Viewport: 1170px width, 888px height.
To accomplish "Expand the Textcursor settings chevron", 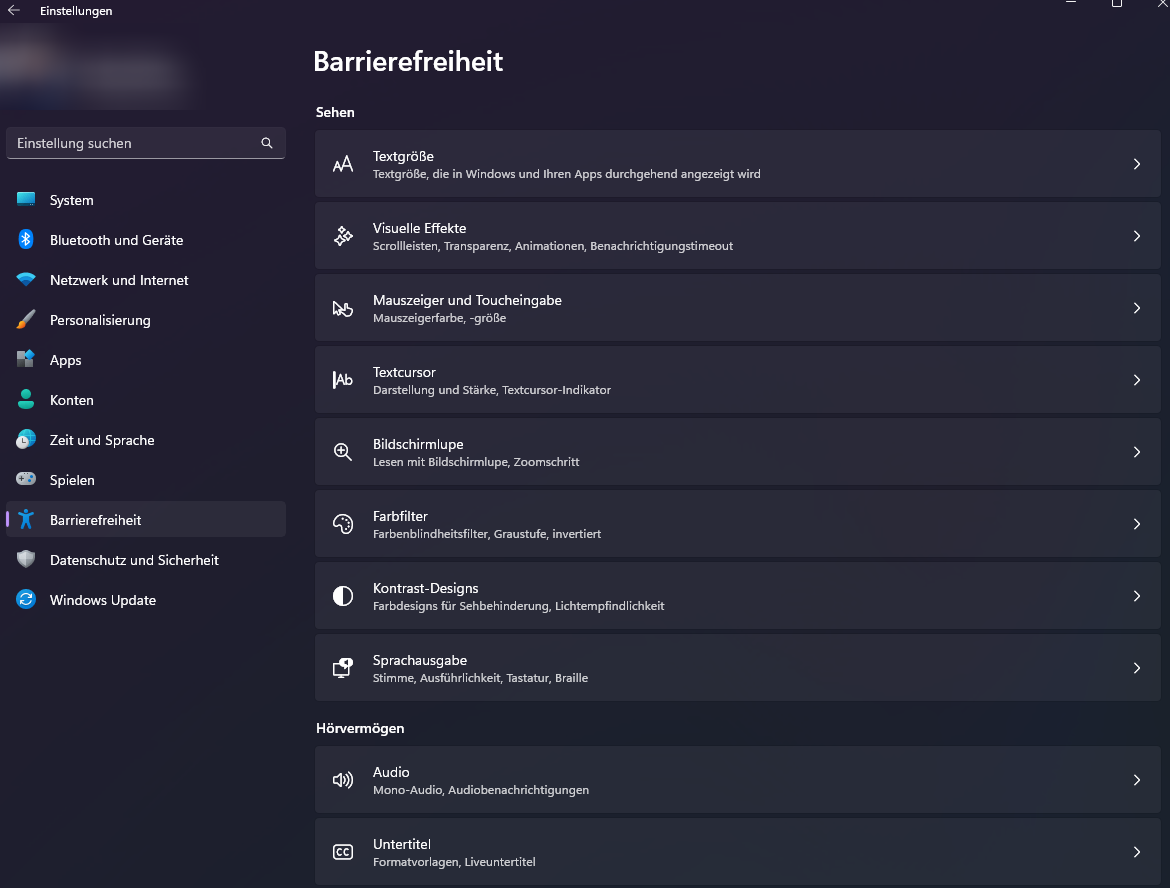I will tap(1137, 380).
